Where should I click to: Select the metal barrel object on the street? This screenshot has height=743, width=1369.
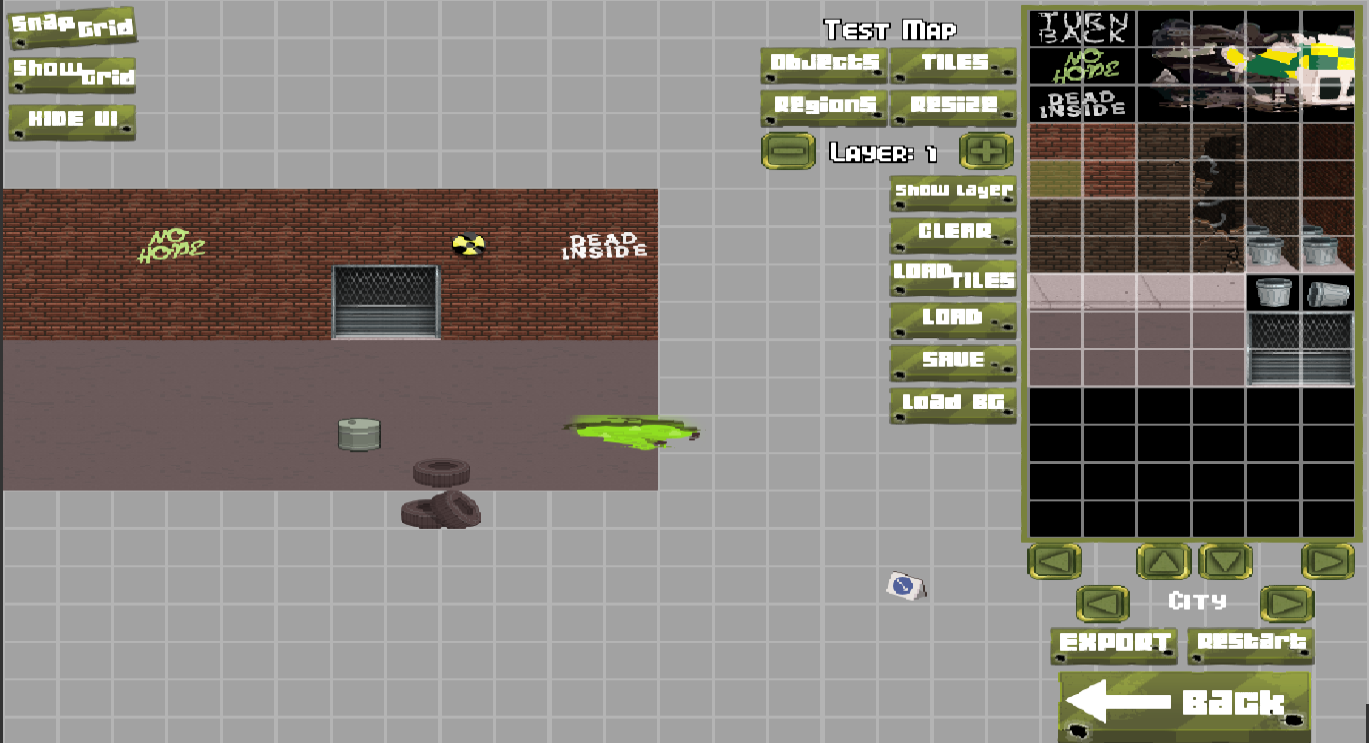click(x=359, y=434)
